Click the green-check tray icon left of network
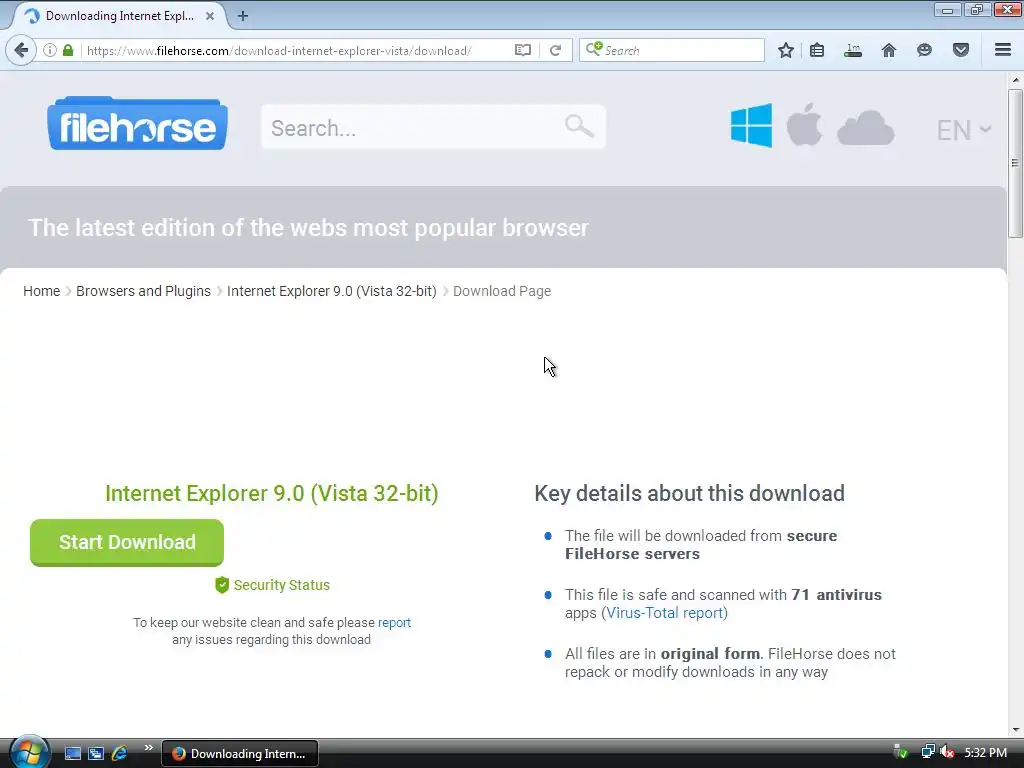 [x=901, y=752]
